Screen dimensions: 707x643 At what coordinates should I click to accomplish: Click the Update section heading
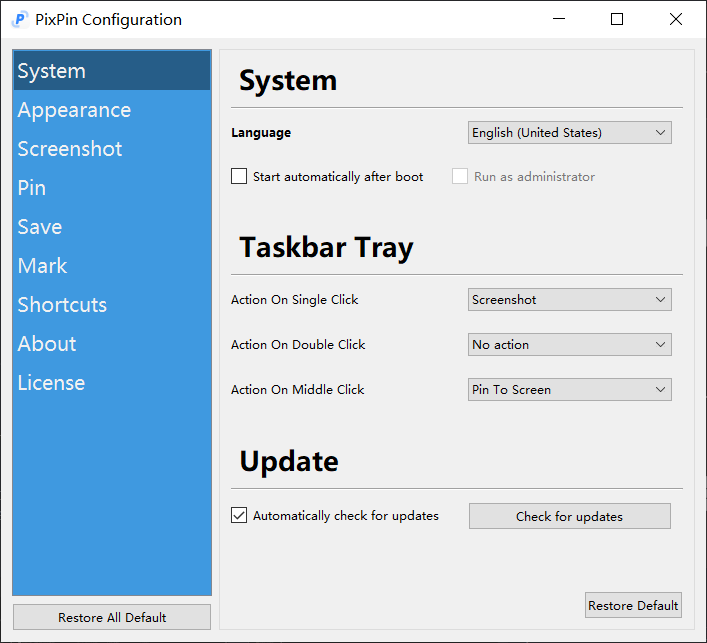point(289,461)
